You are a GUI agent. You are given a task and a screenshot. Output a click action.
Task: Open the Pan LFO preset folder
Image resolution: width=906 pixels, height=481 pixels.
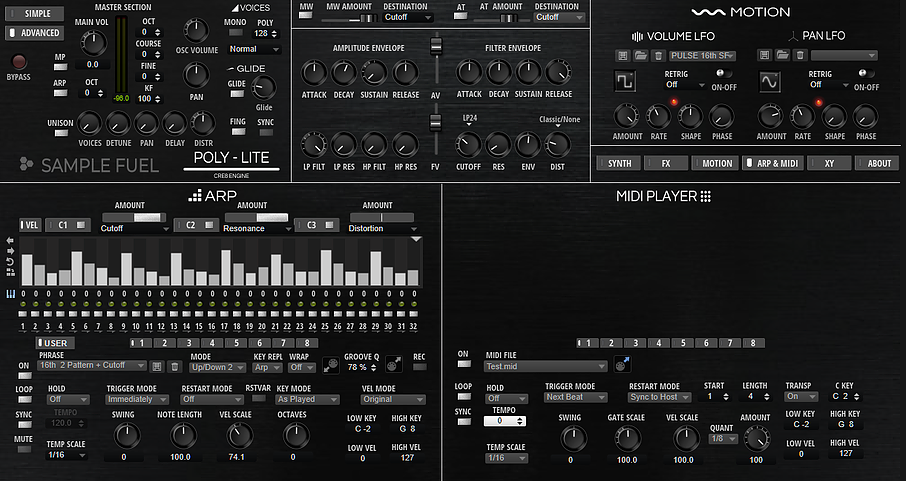click(x=782, y=55)
